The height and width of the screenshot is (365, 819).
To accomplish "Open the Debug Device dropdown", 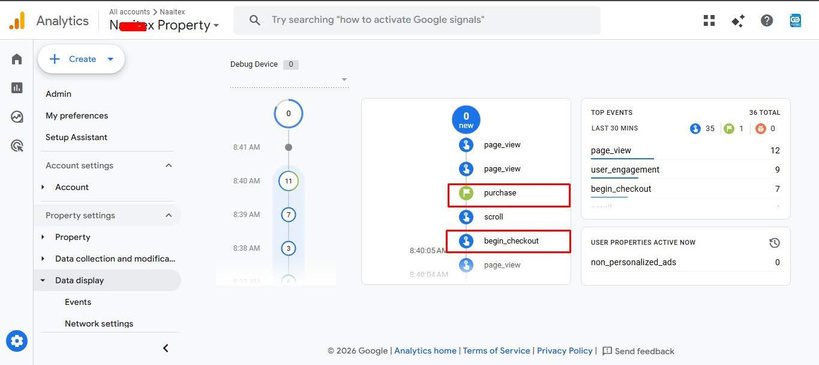I will pyautogui.click(x=289, y=79).
